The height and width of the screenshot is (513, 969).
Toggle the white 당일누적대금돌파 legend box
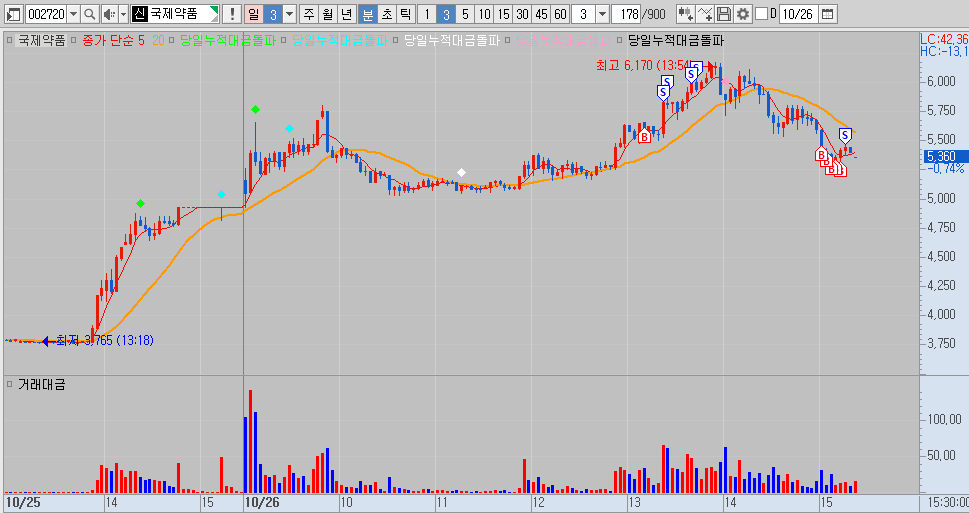(396, 41)
